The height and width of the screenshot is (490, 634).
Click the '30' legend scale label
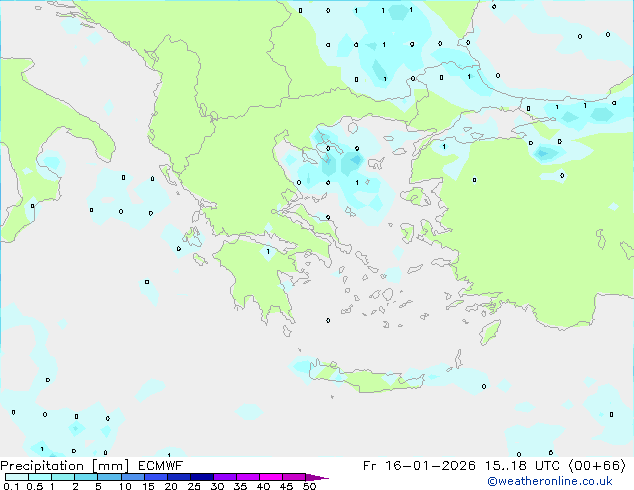(217, 486)
